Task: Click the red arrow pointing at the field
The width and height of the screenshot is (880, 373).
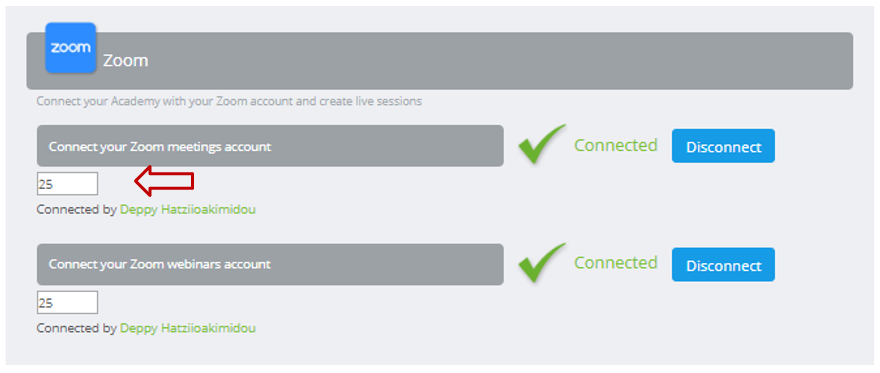Action: point(164,181)
